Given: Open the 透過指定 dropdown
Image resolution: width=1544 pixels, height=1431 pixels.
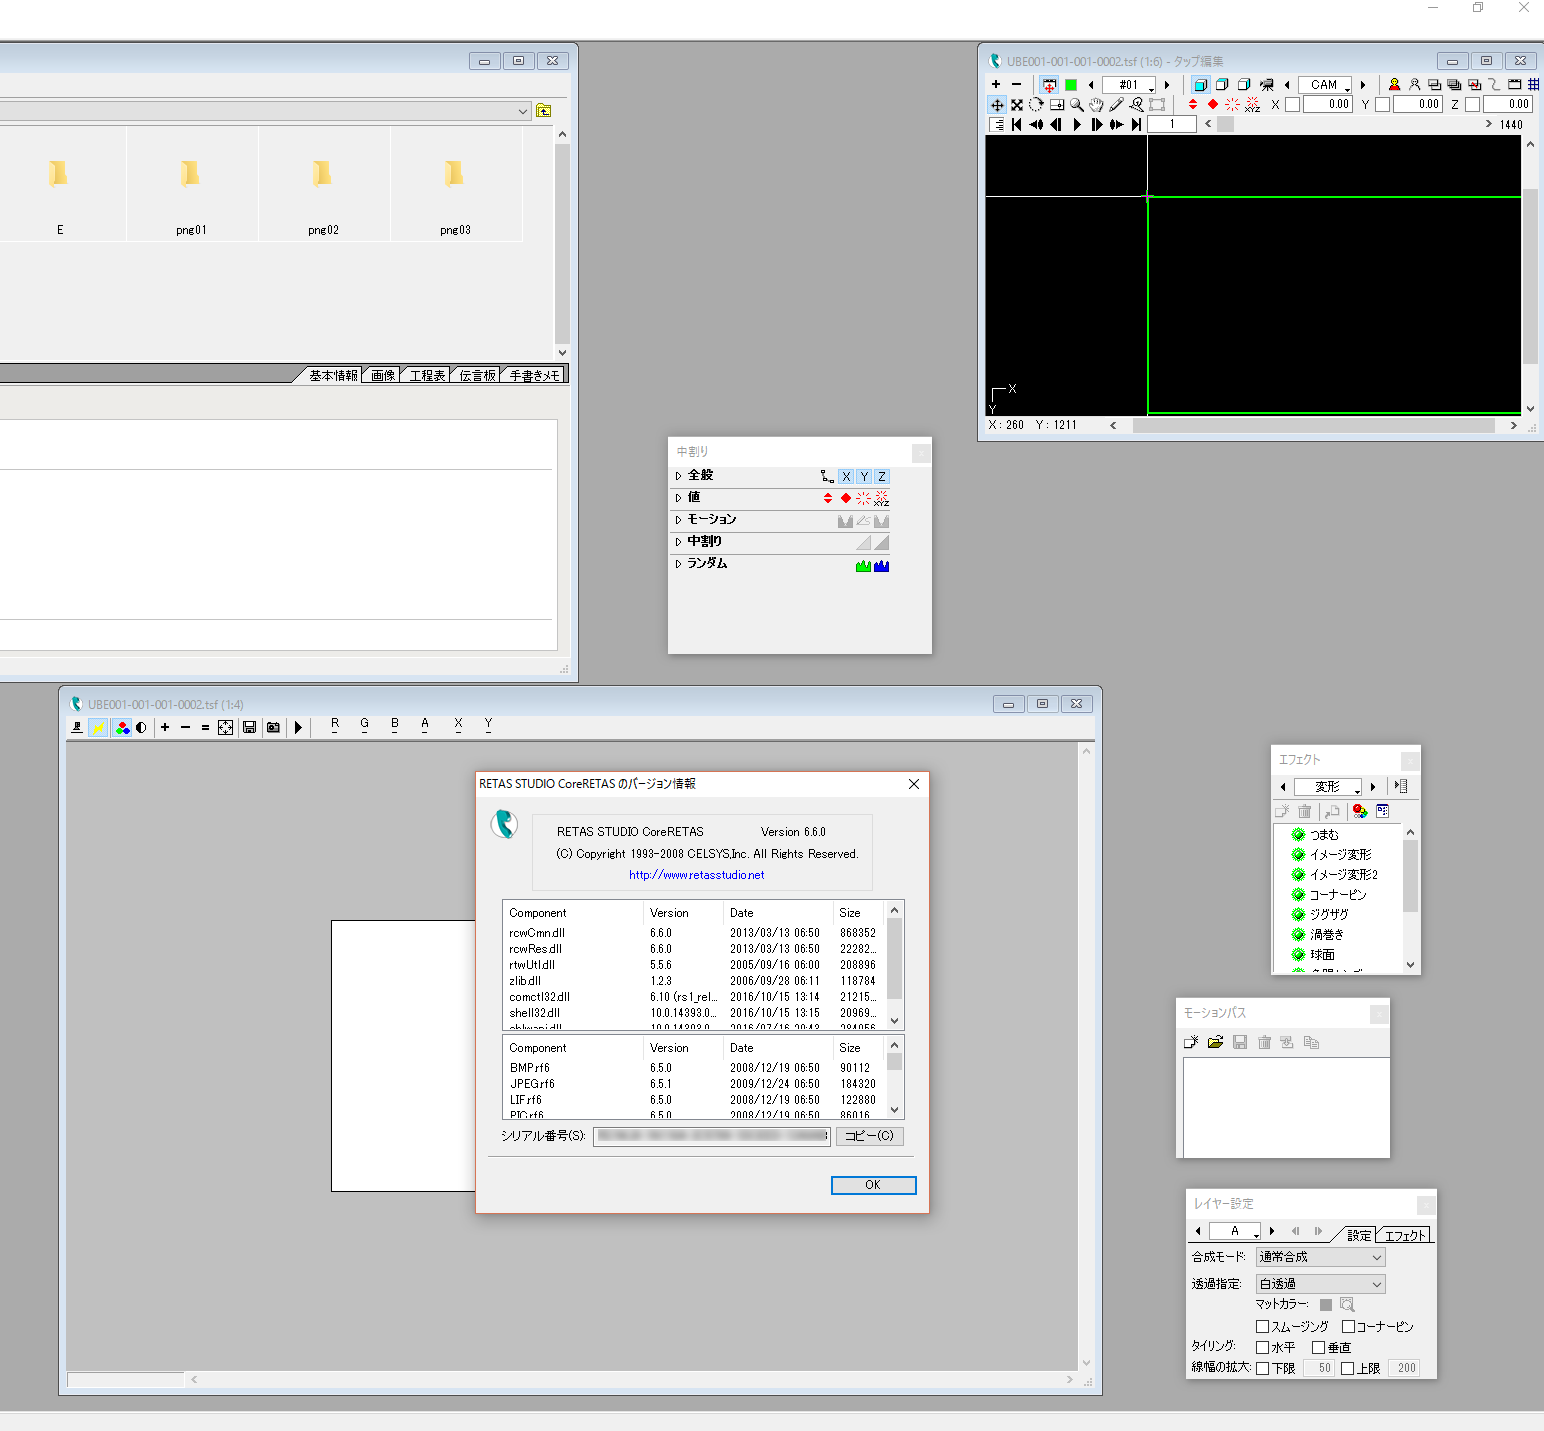Looking at the screenshot, I should coord(1320,1284).
